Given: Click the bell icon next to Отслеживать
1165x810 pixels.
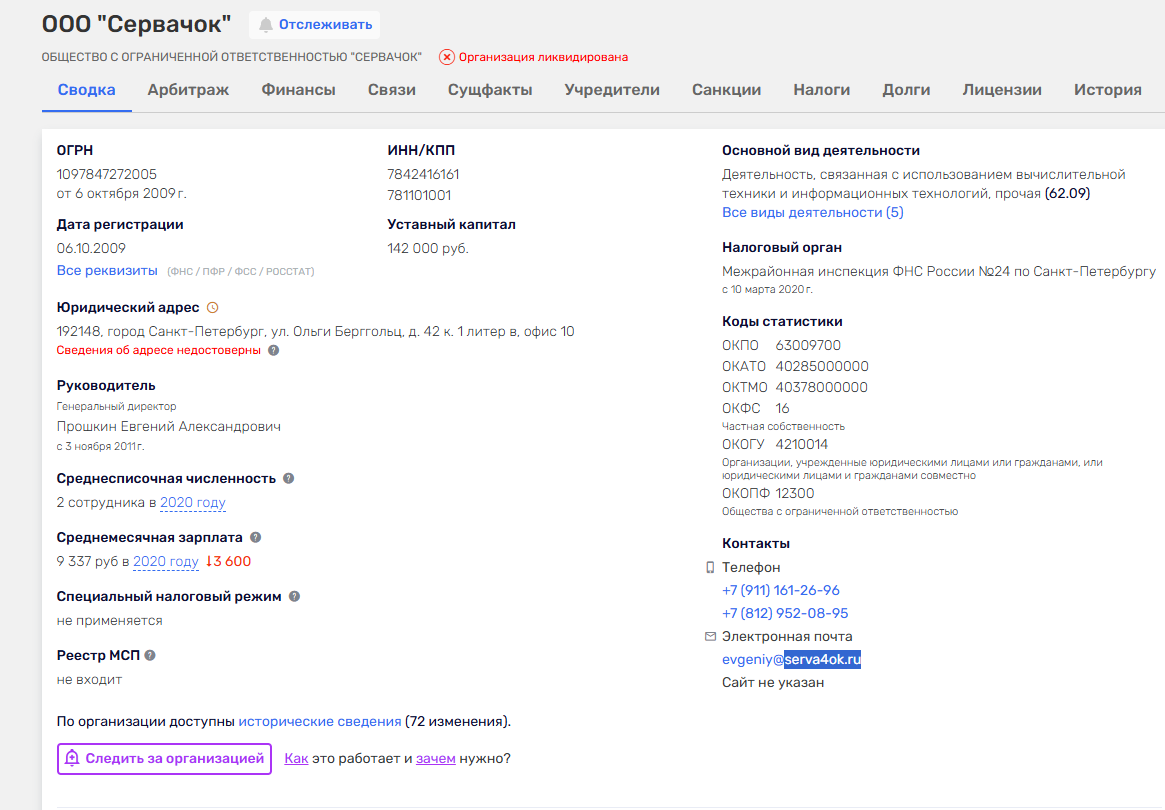Looking at the screenshot, I should point(265,25).
